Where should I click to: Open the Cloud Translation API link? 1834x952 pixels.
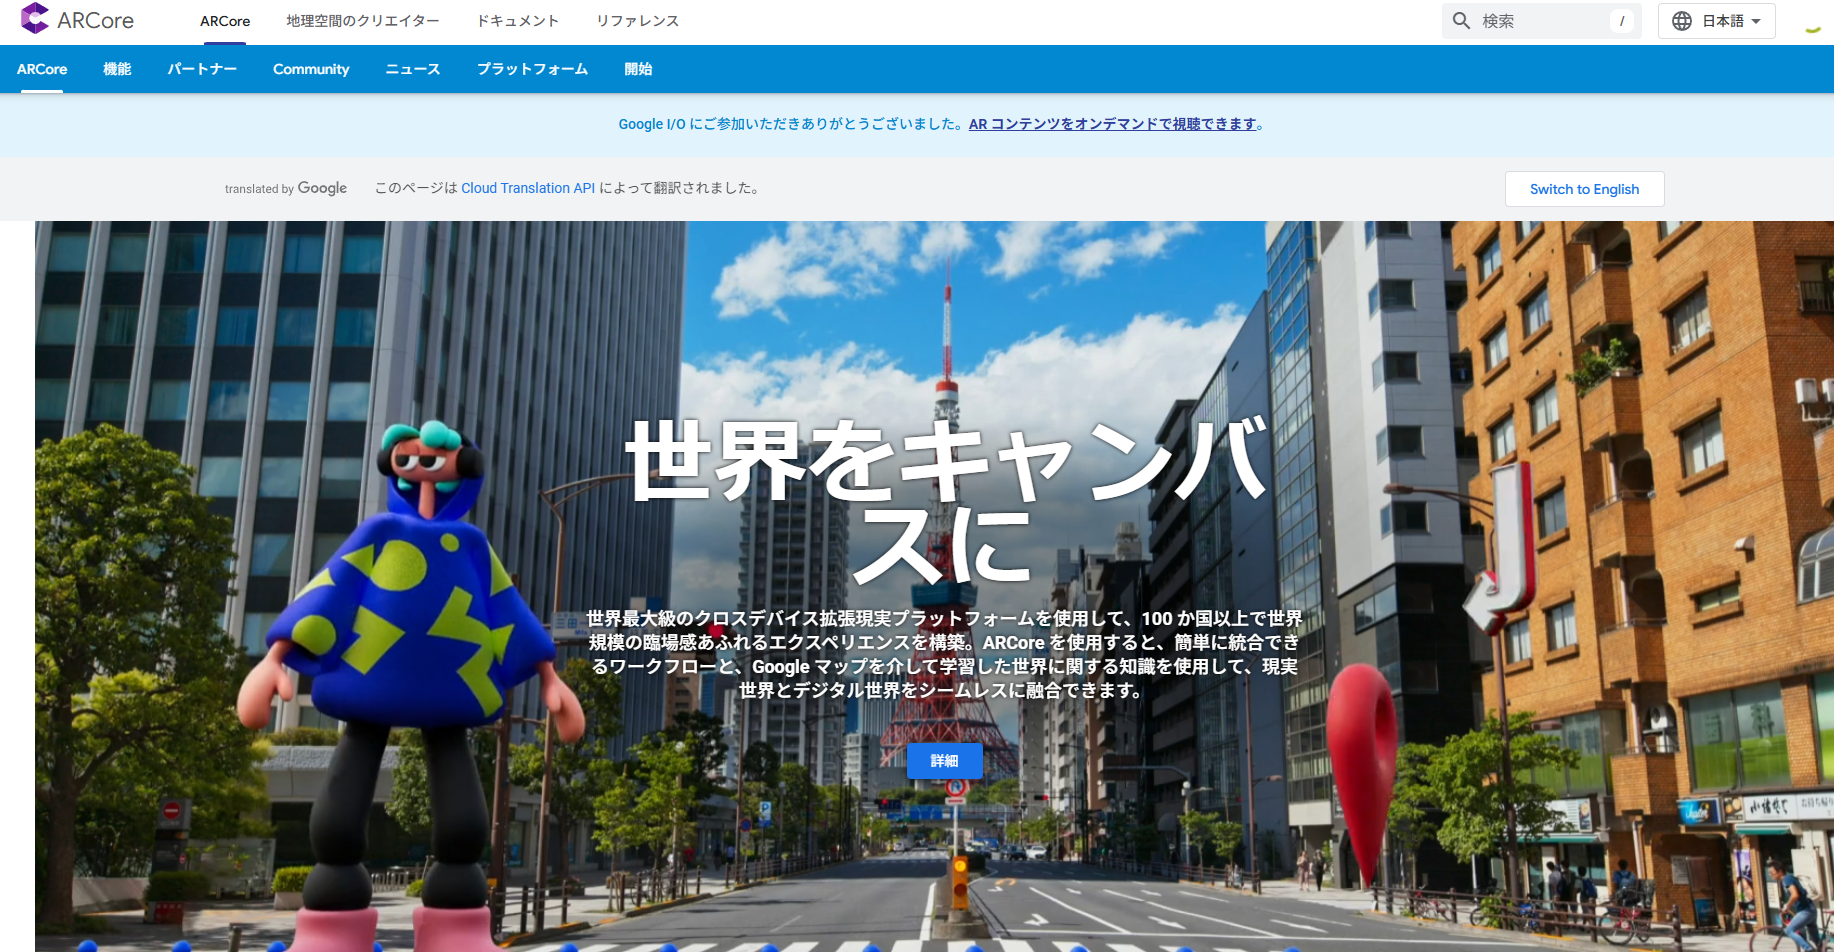point(528,188)
